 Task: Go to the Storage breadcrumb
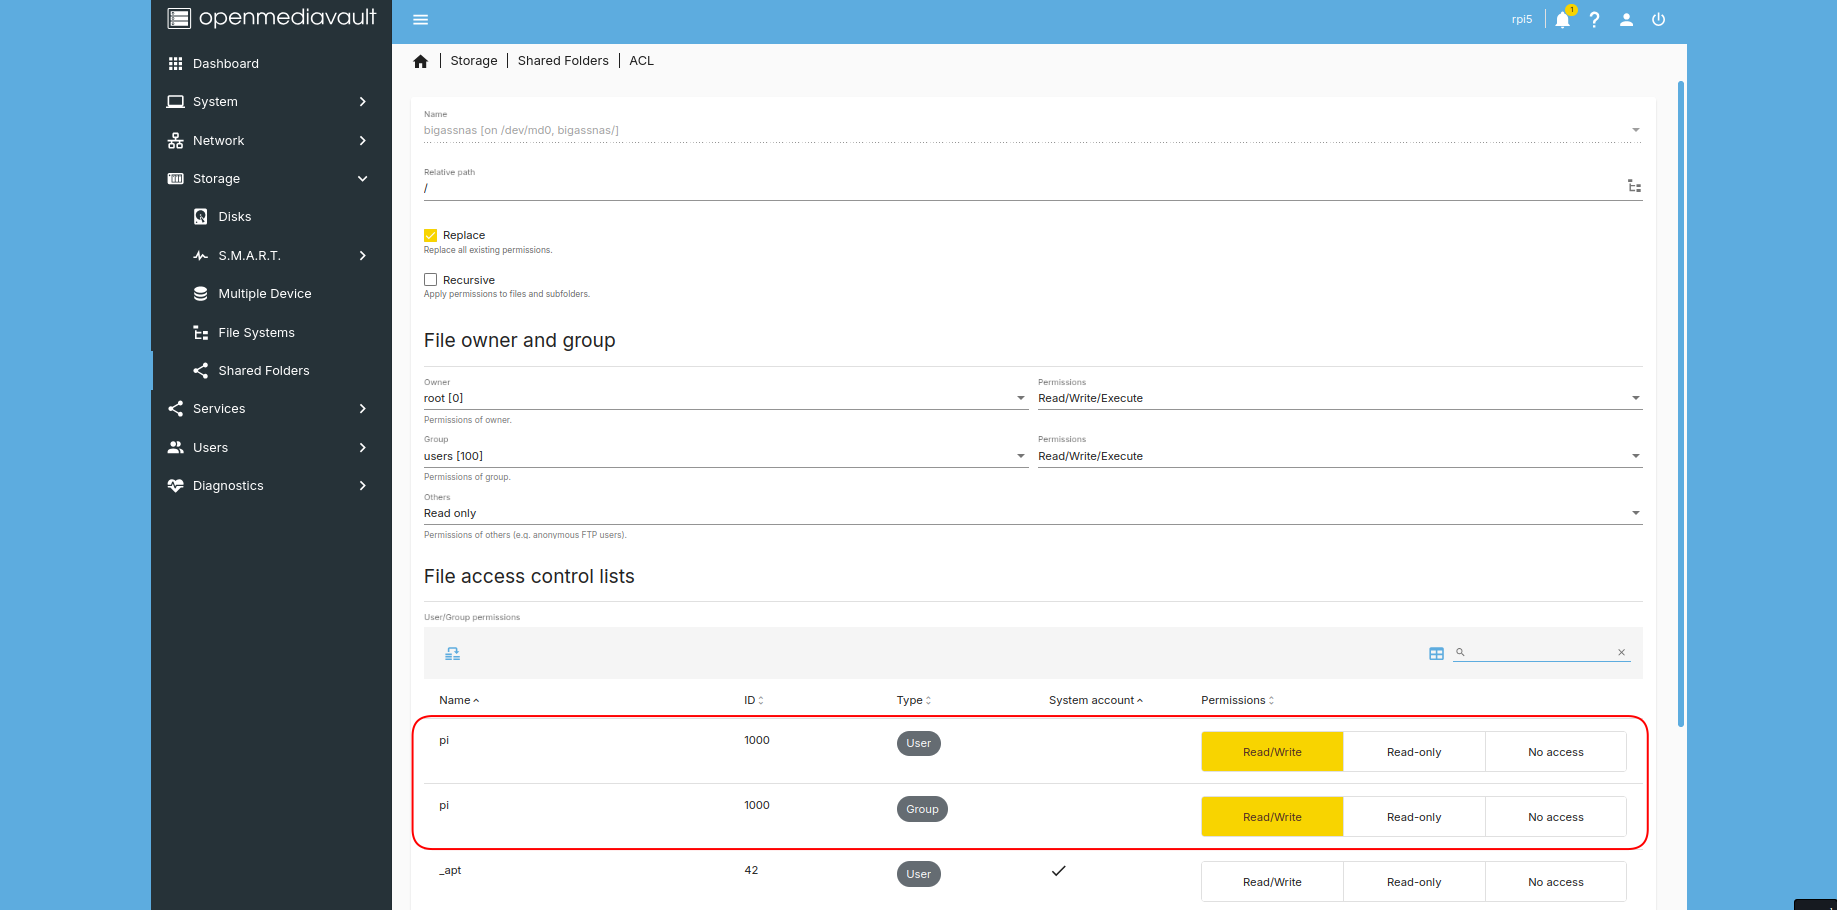click(x=474, y=61)
